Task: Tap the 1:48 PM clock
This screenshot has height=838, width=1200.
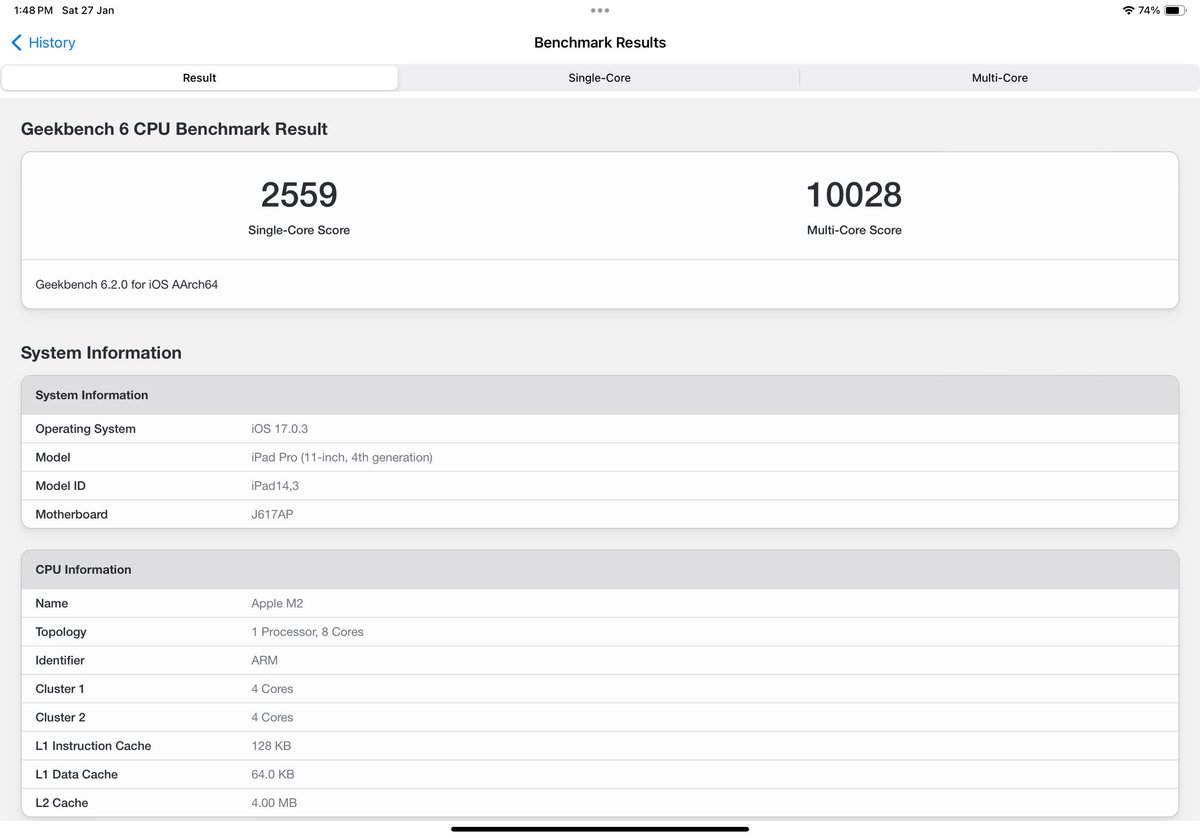Action: coord(32,10)
